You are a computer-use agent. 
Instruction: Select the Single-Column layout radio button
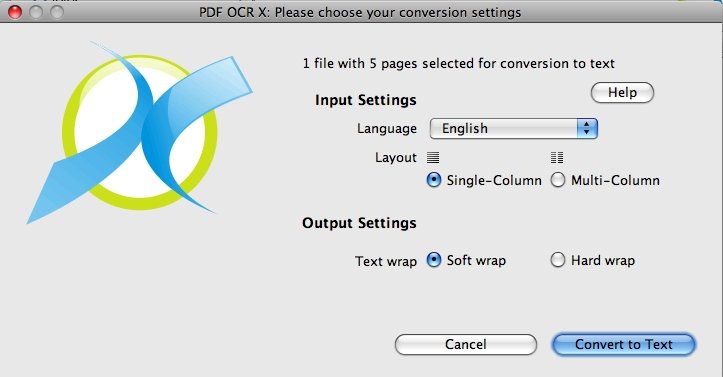tap(433, 180)
